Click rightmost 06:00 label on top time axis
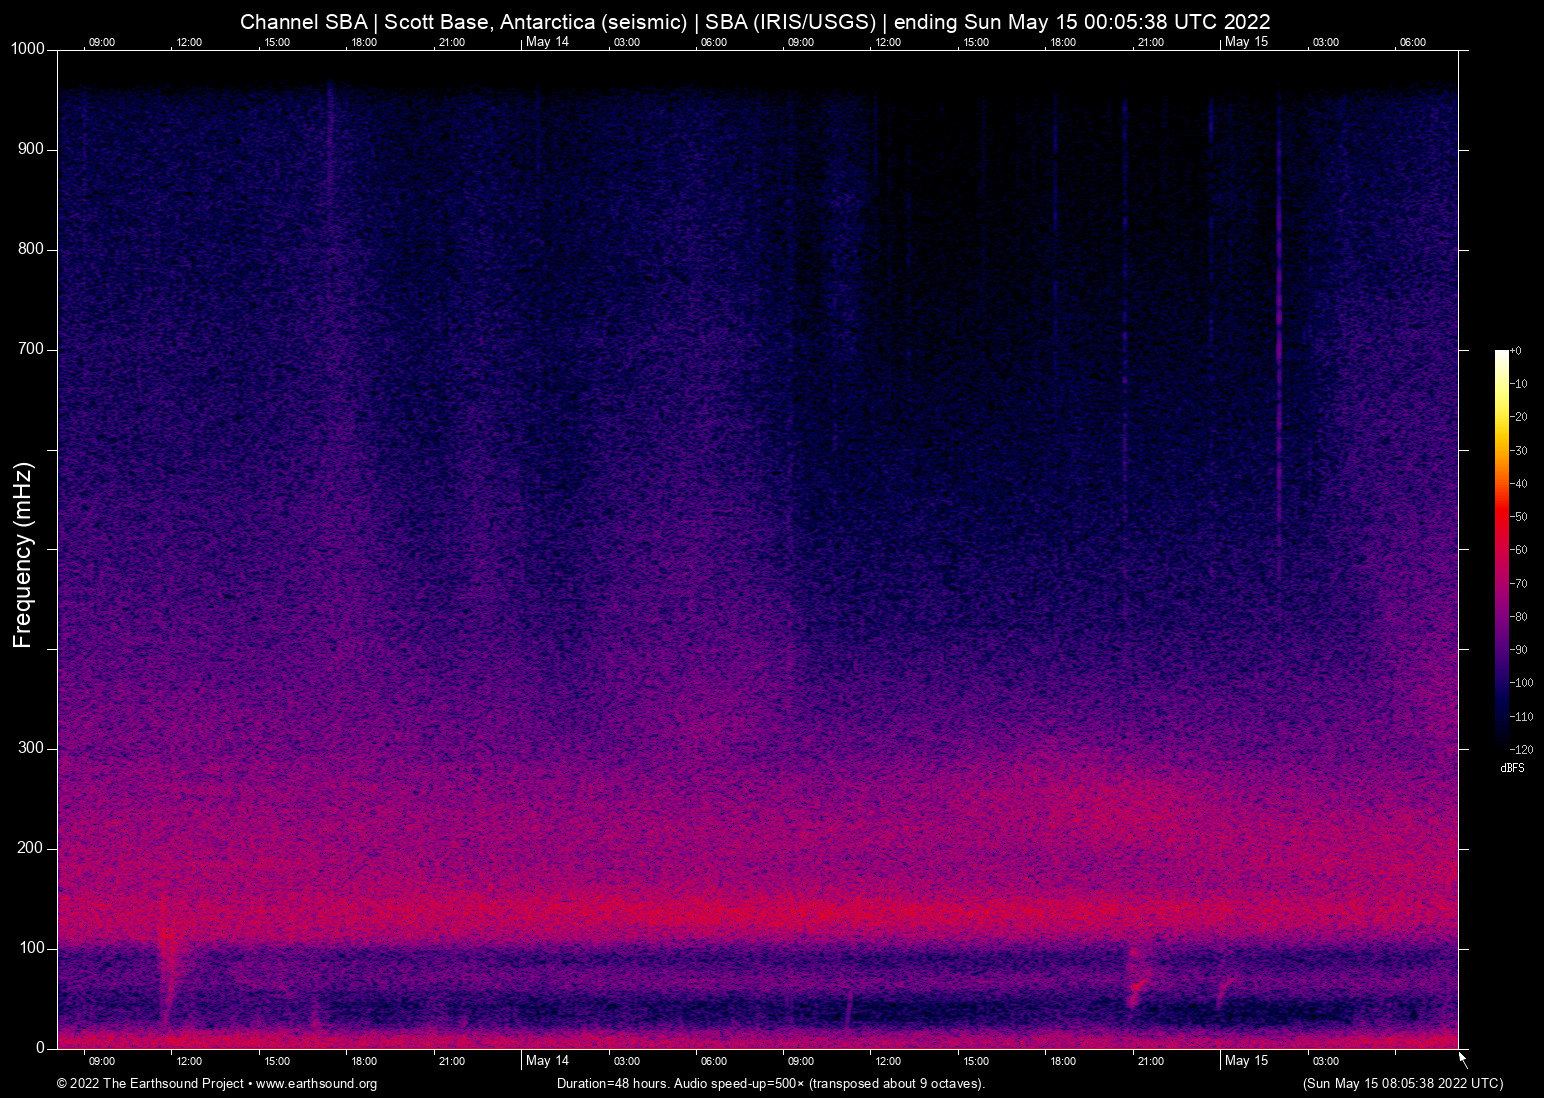The image size is (1544, 1098). 1412,43
